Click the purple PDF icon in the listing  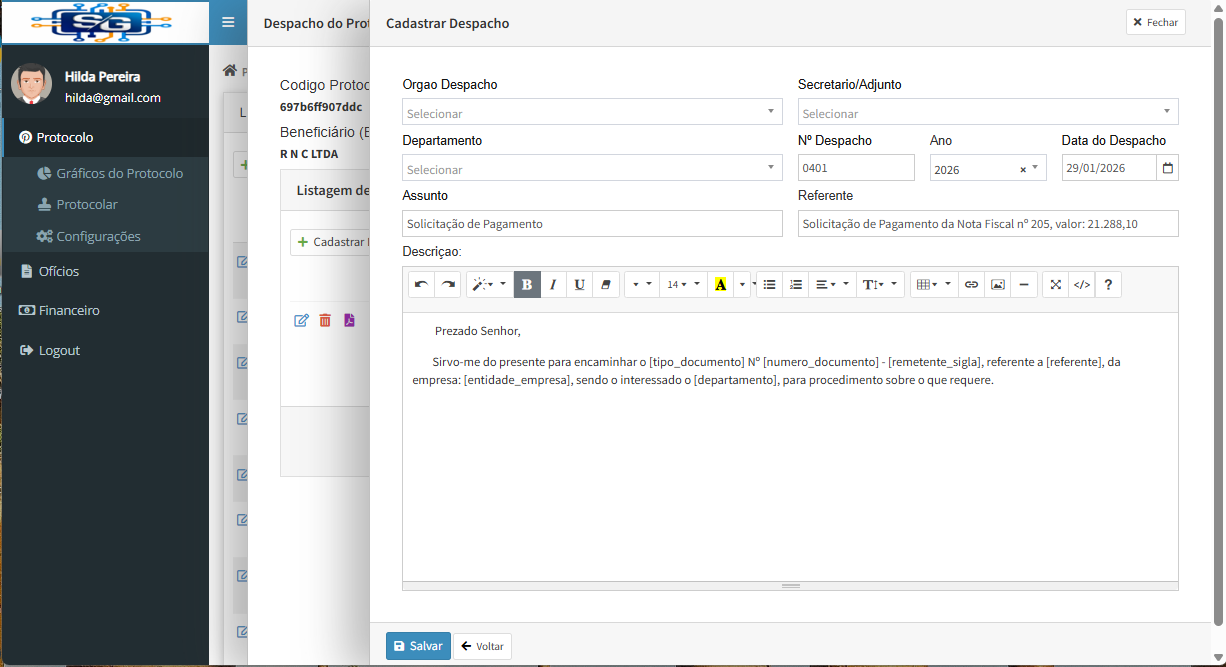[x=349, y=320]
